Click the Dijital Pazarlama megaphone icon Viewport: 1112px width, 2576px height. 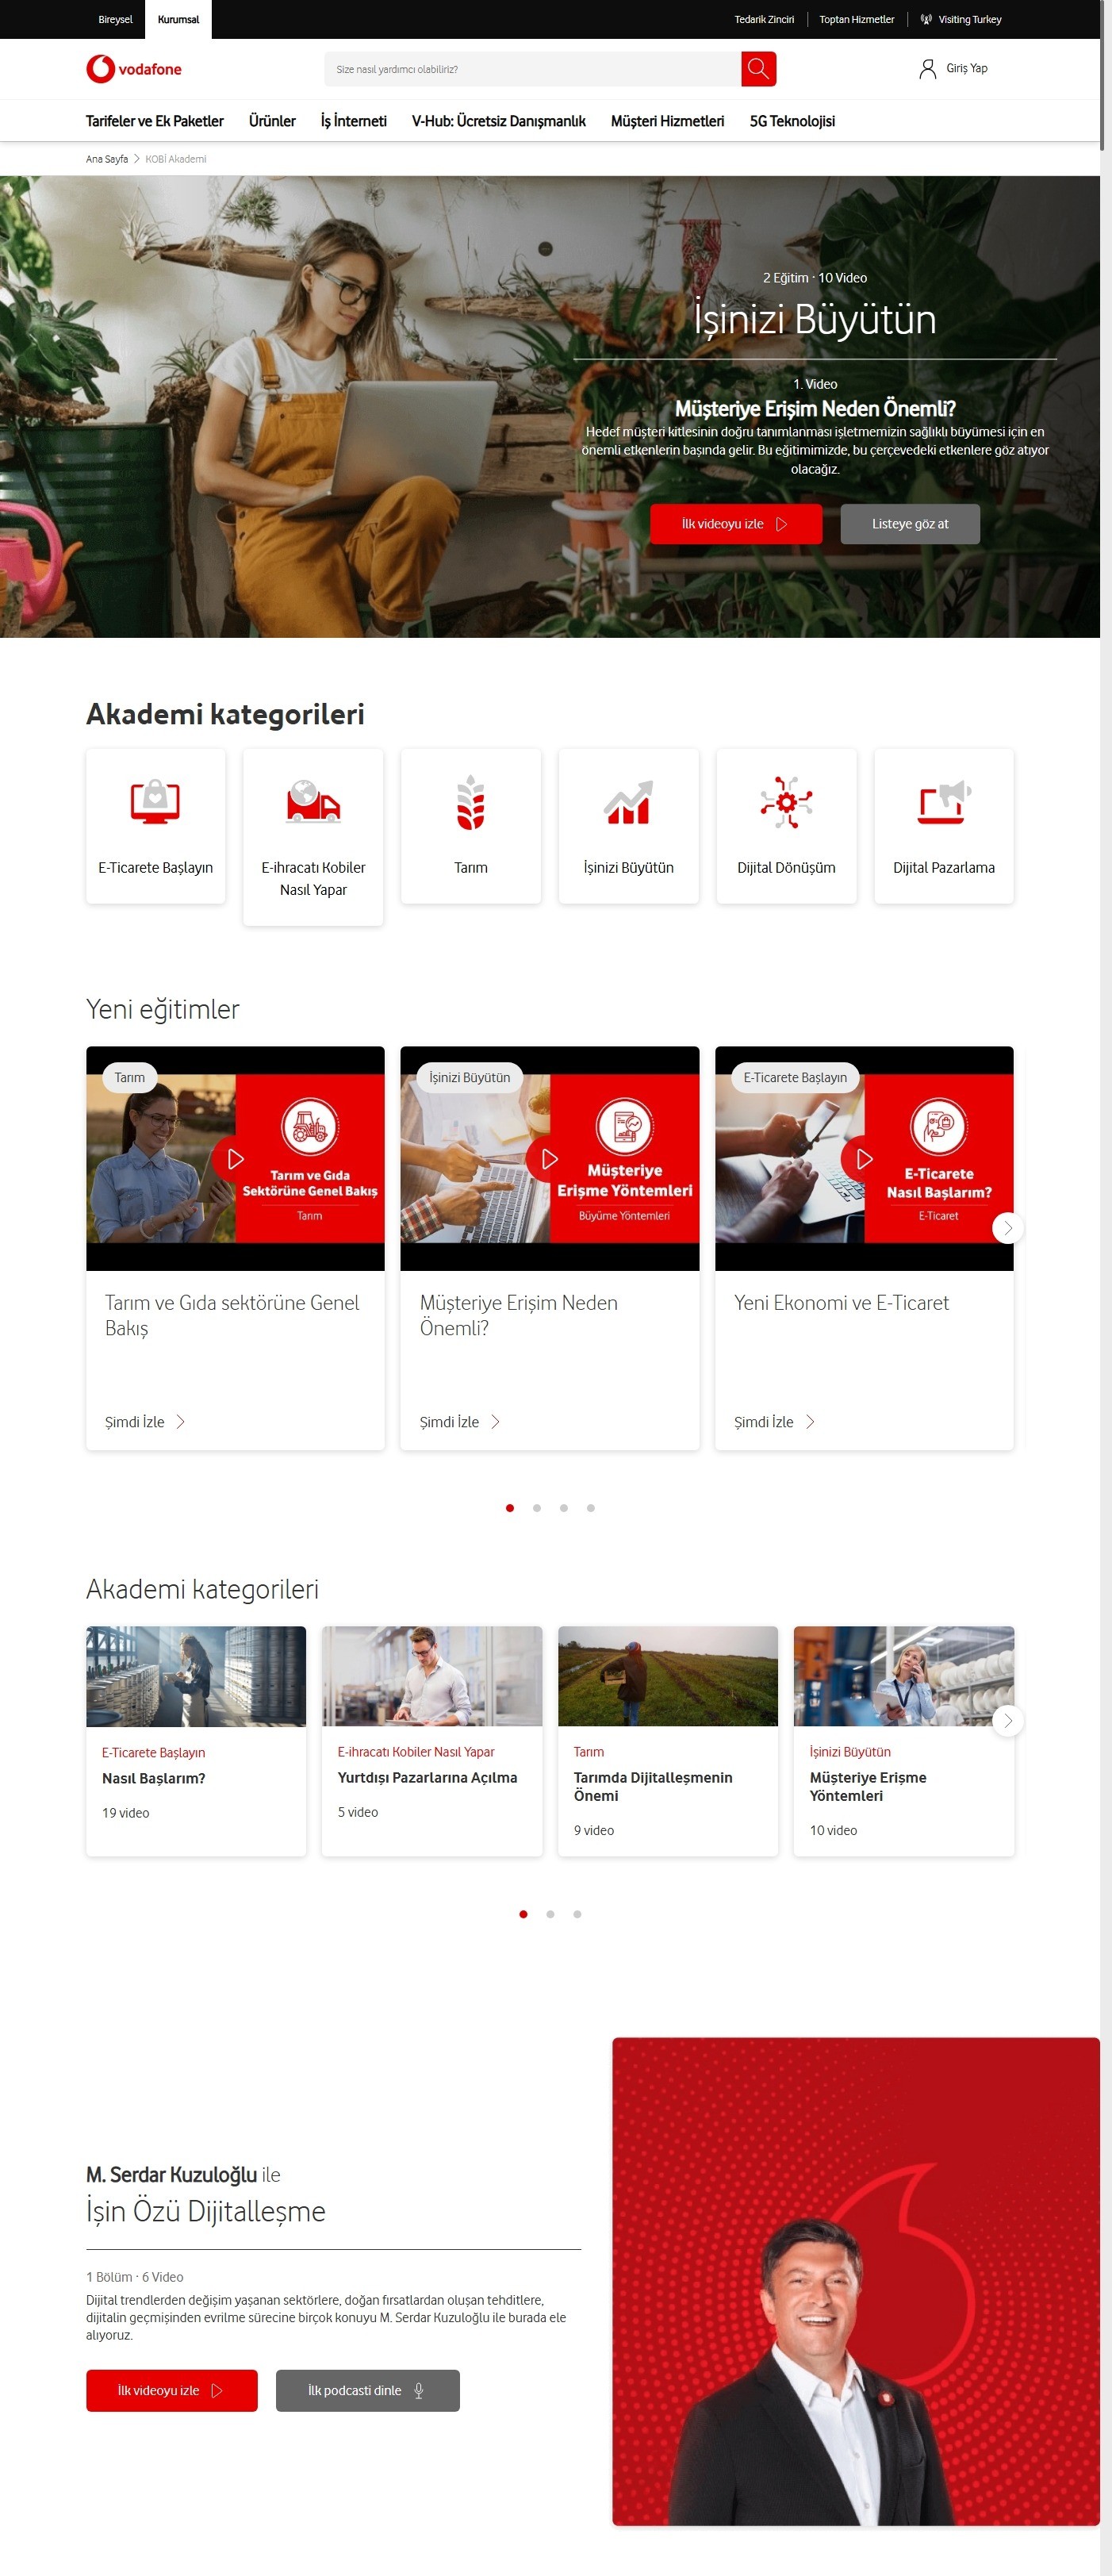[943, 802]
